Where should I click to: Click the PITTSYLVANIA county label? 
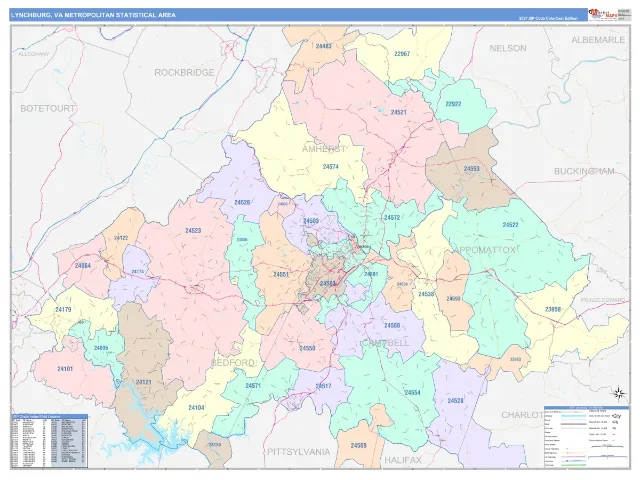click(x=299, y=452)
